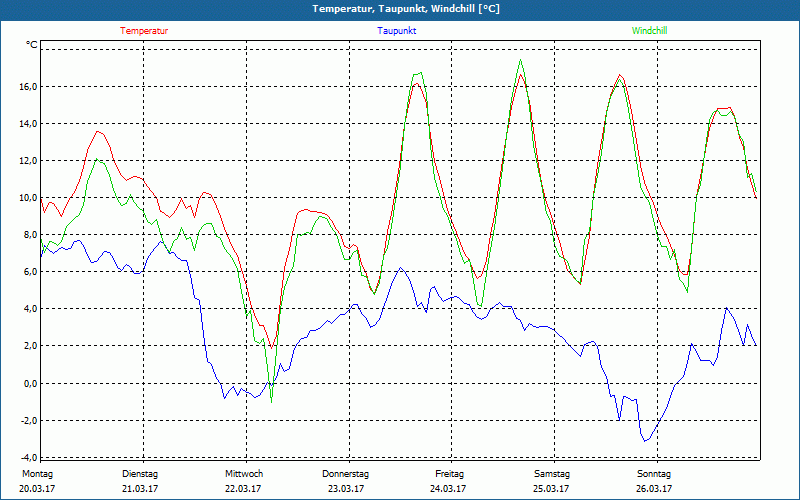800x500 pixels.
Task: Click the chart title Temperatur, Taupunkt, Windchill
Action: [406, 9]
